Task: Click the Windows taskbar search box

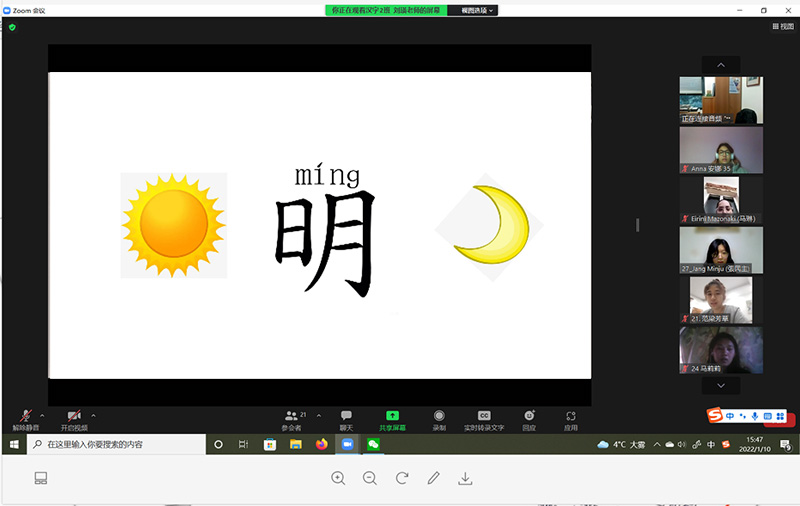Action: (115, 444)
